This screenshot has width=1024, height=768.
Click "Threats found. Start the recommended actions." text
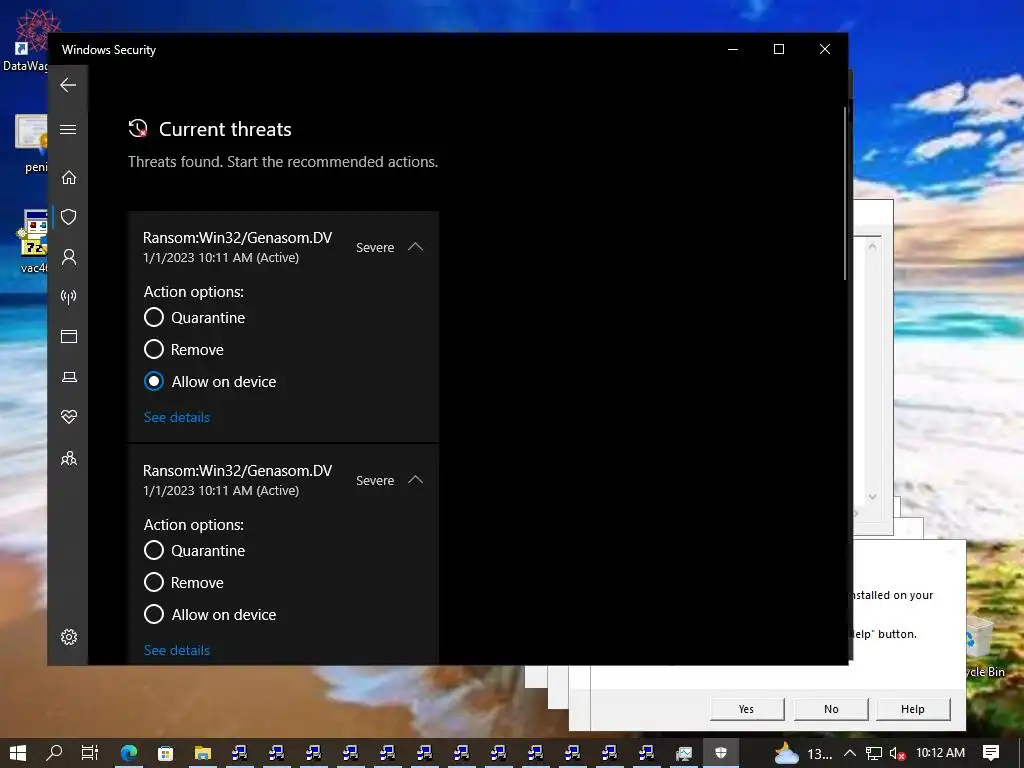pos(283,162)
